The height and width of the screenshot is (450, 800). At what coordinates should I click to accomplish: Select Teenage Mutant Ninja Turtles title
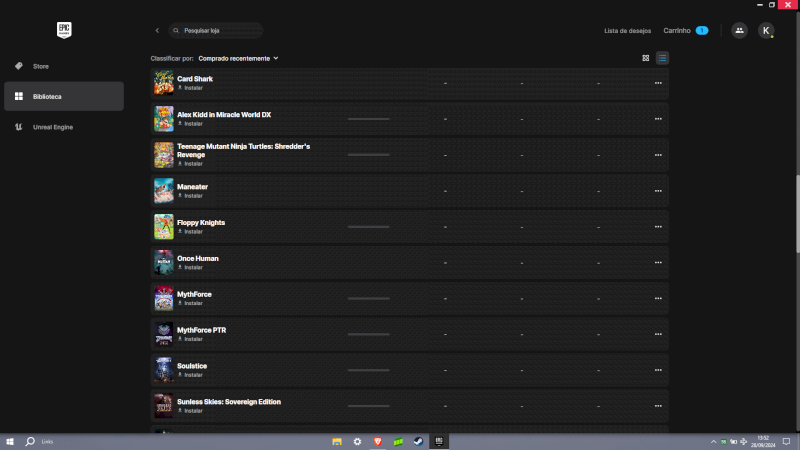click(x=243, y=151)
